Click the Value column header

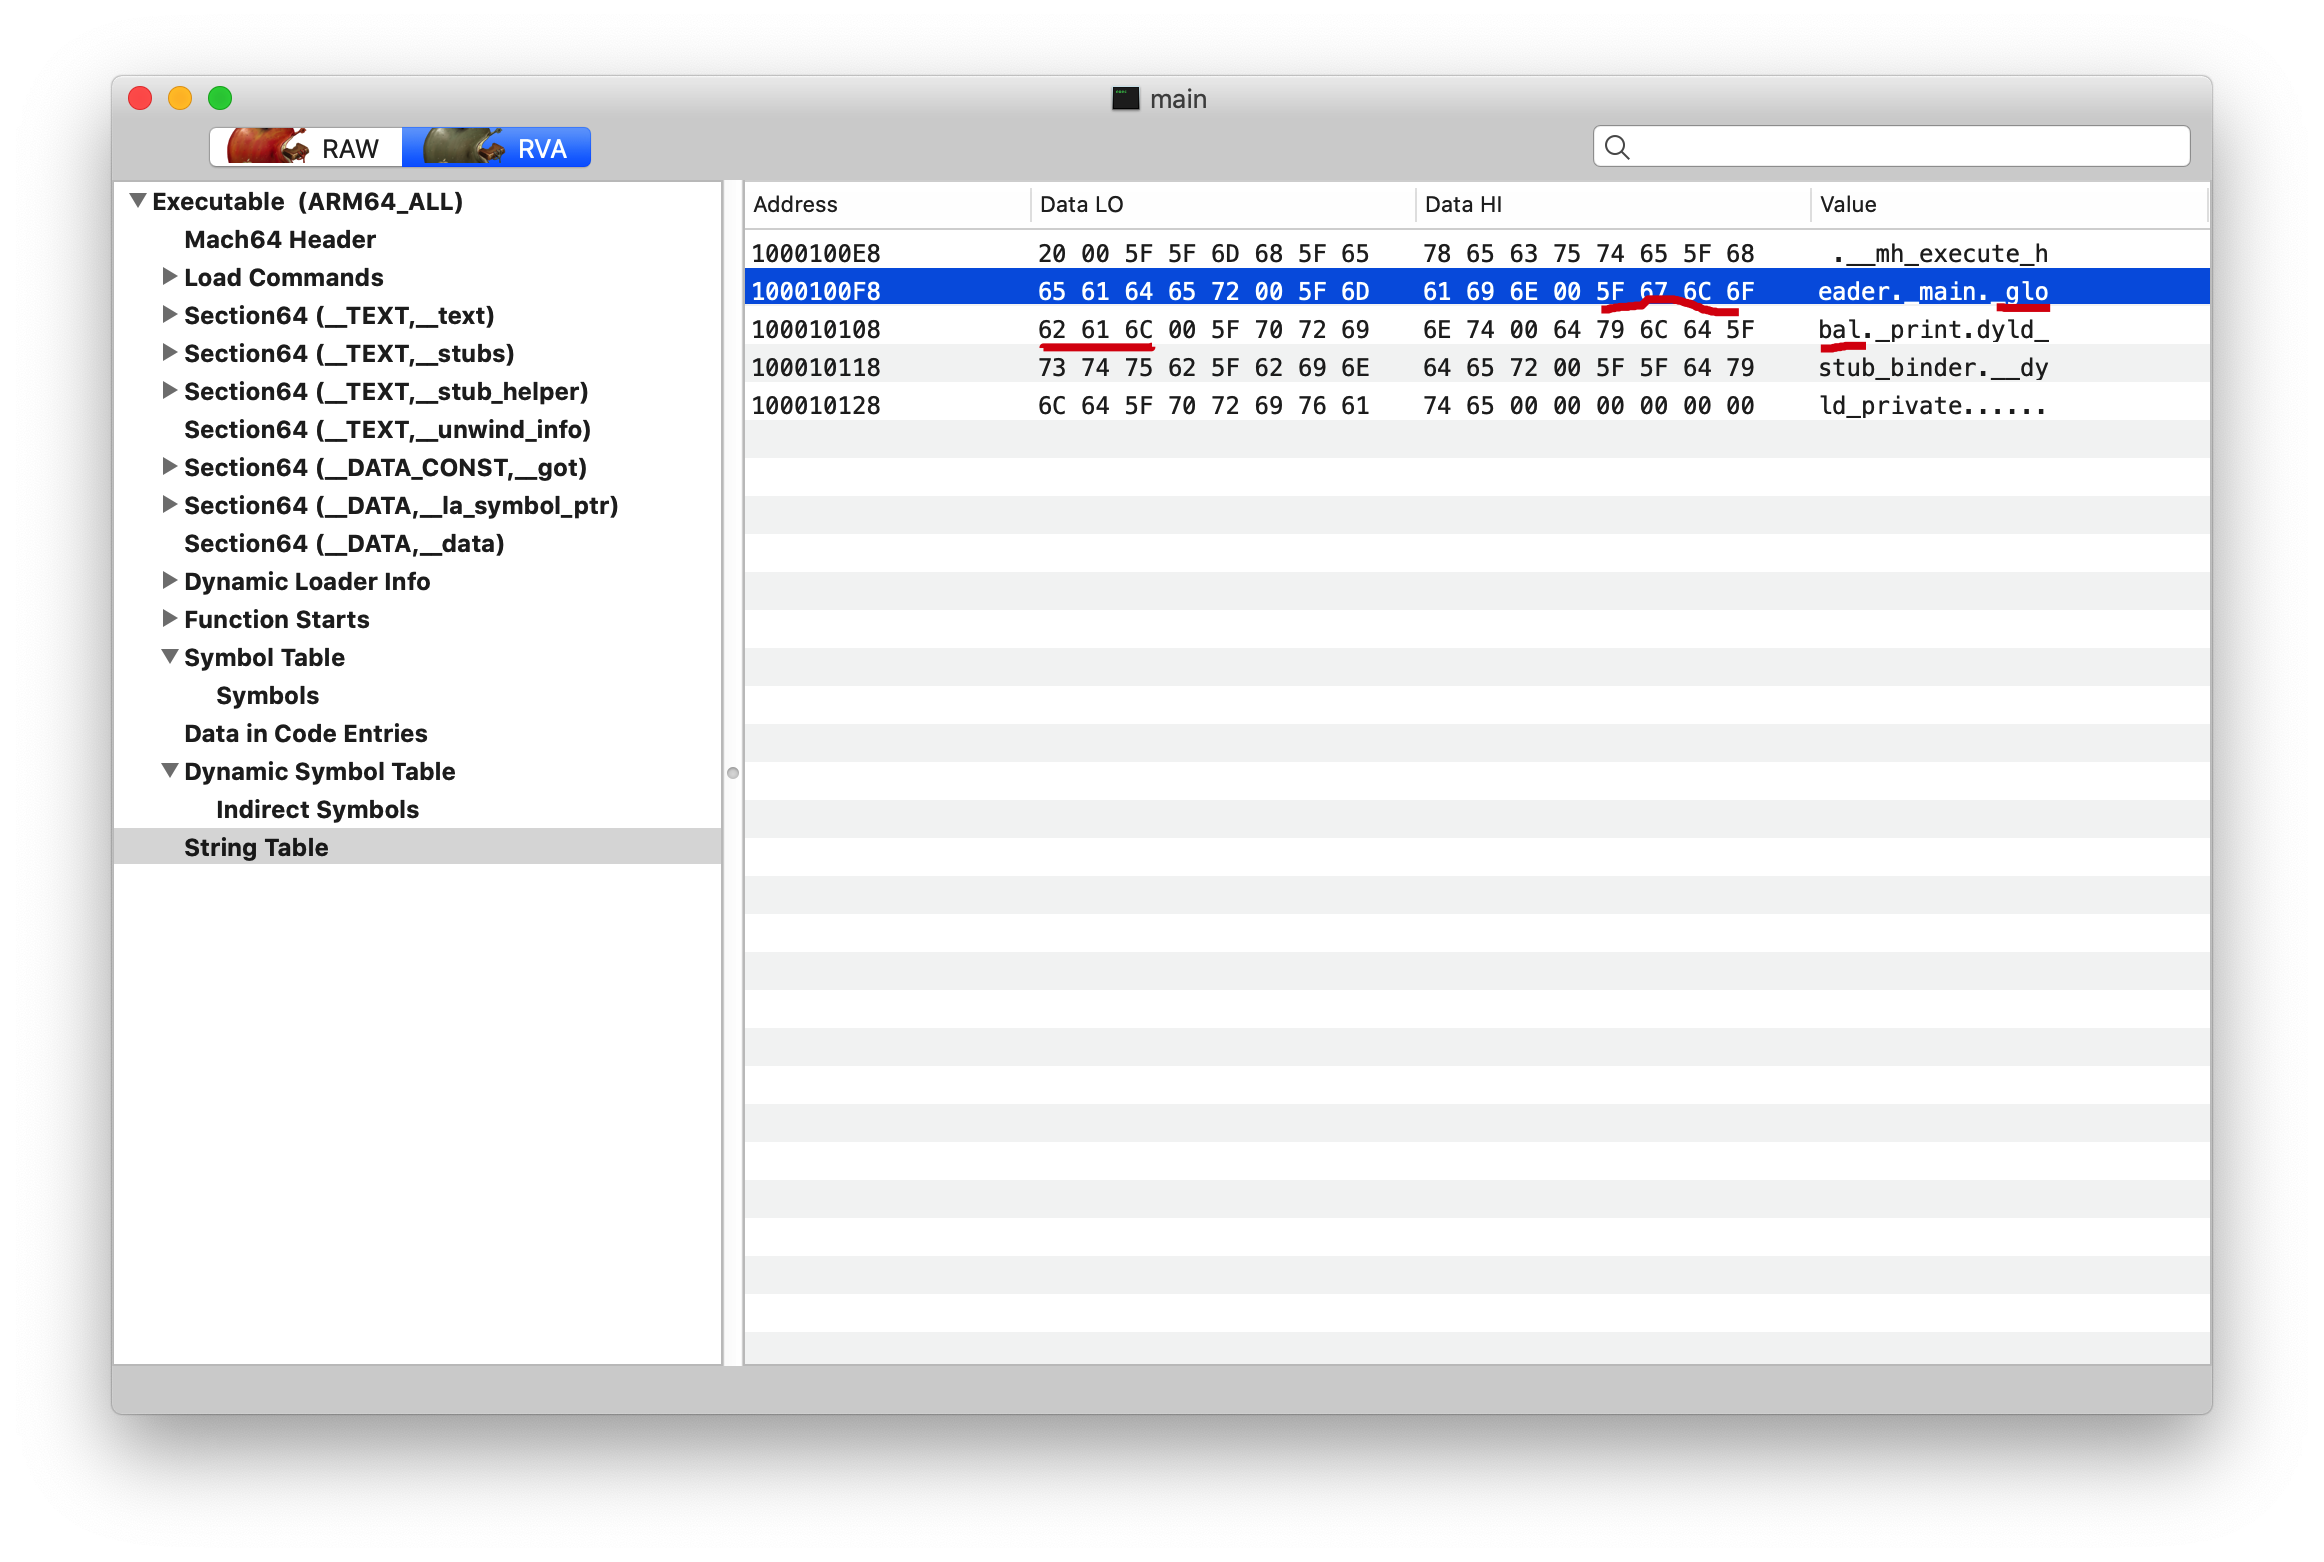pos(2008,204)
